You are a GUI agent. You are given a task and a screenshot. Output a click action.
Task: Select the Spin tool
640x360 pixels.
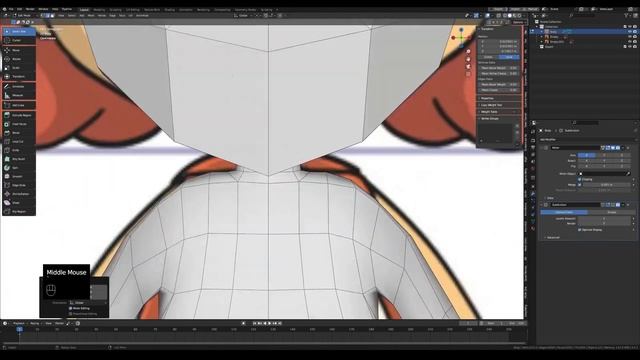click(x=19, y=168)
